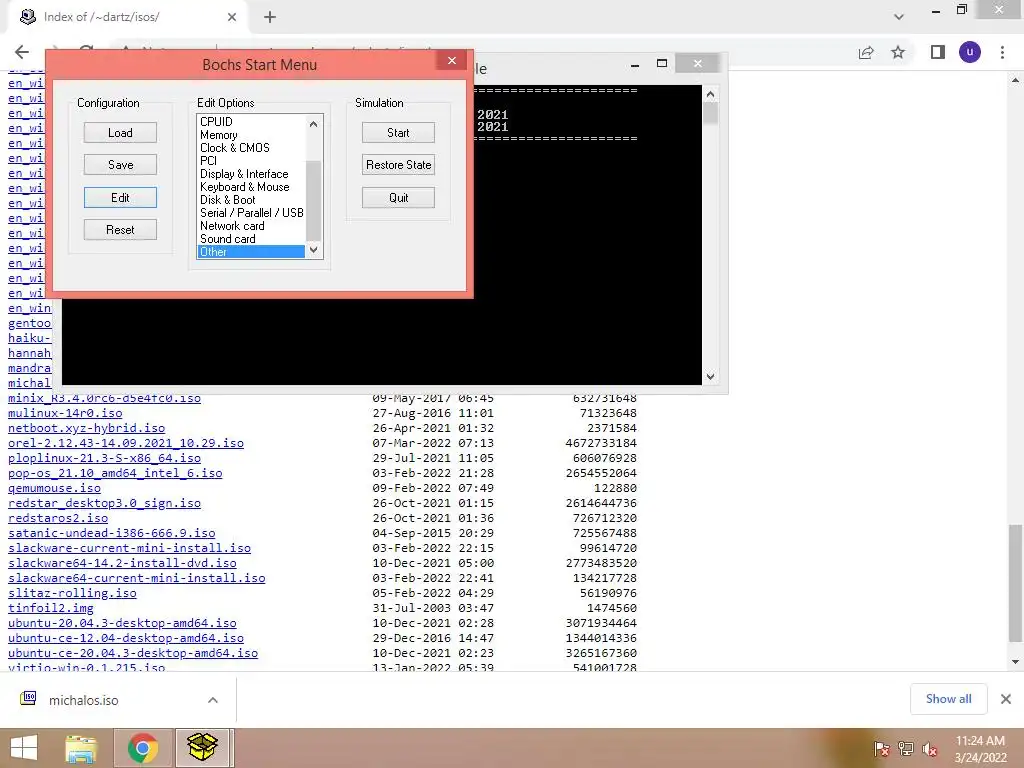Click Quit in the Simulation group
Viewport: 1024px width, 768px height.
pos(398,197)
